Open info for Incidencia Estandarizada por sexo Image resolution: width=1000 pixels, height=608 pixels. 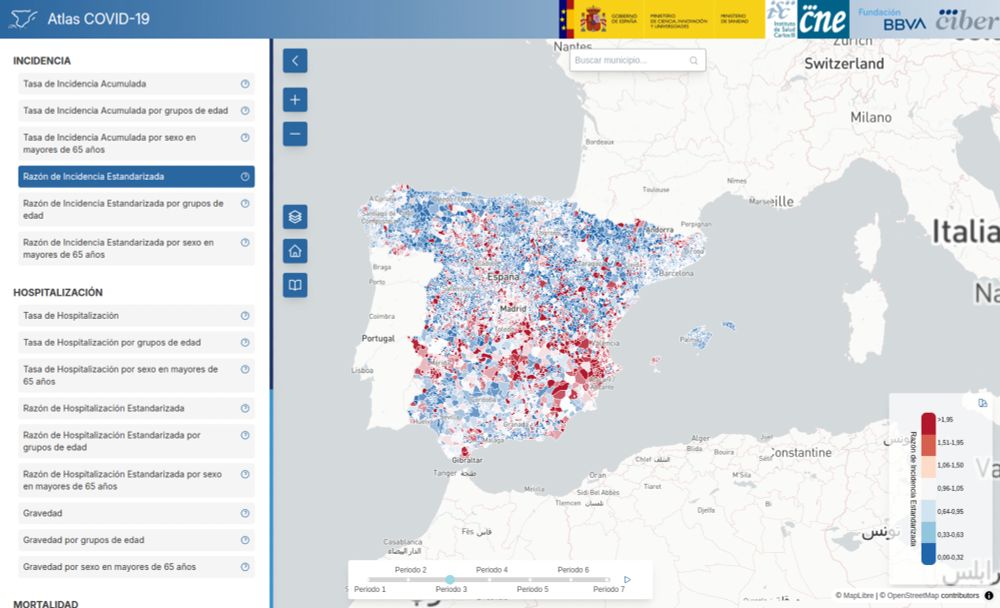click(x=245, y=242)
